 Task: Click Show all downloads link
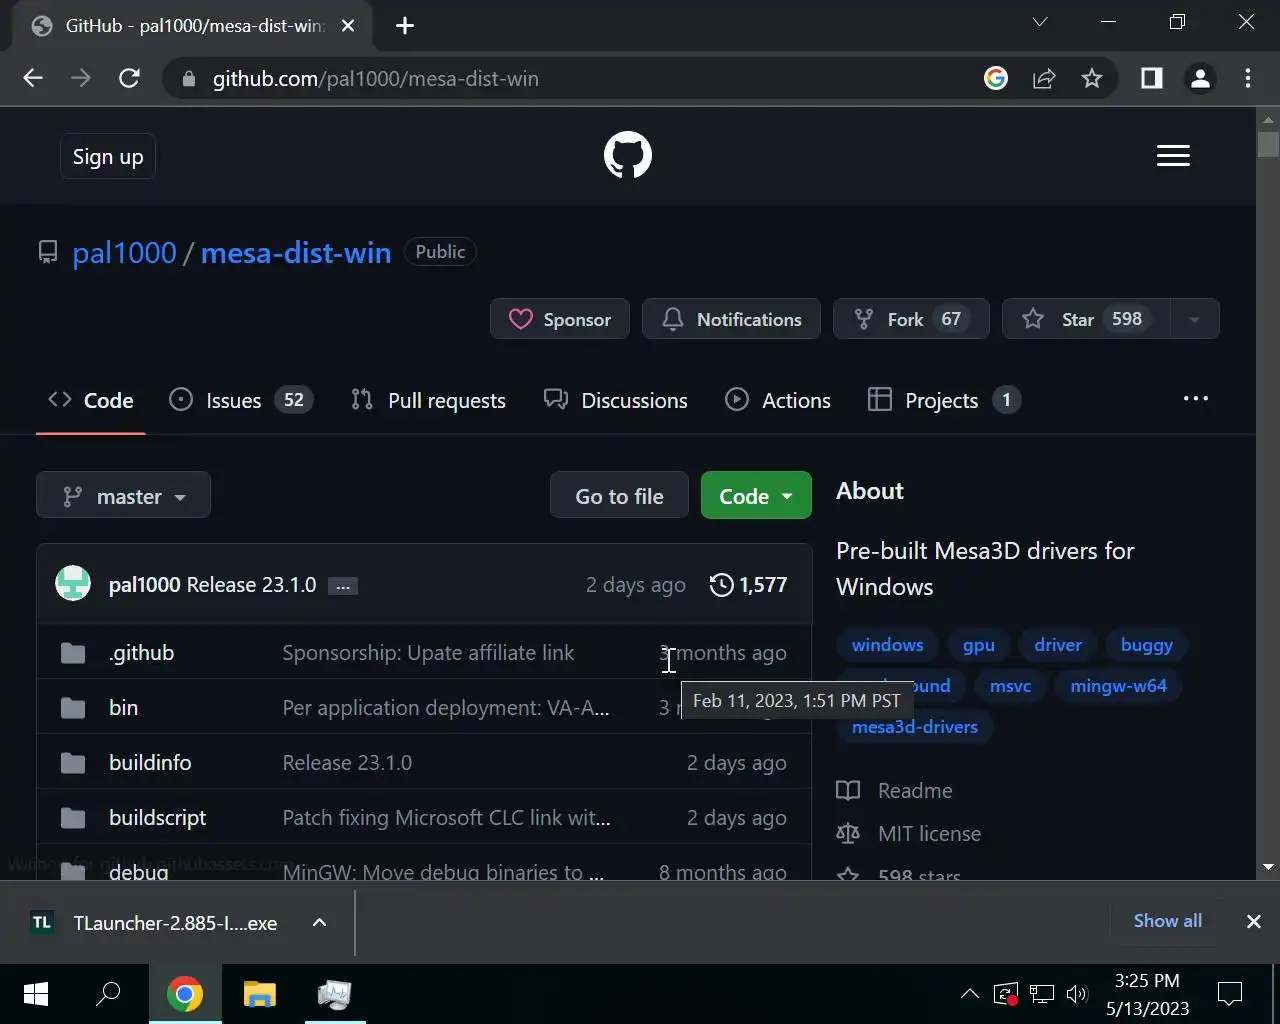tap(1167, 921)
